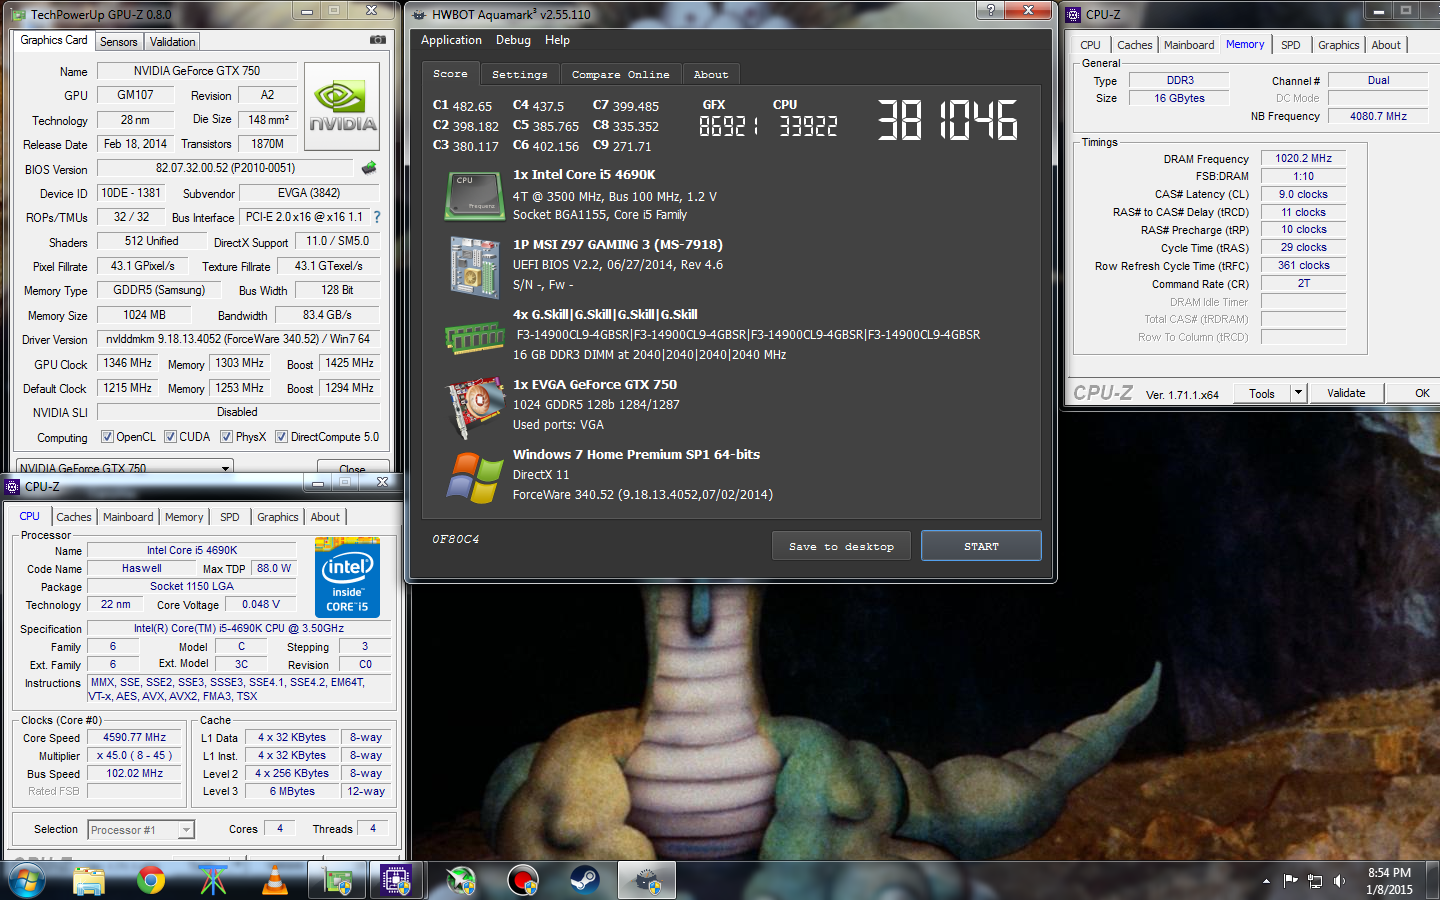Click the Bus Interface question mark help icon
1440x900 pixels.
377,217
